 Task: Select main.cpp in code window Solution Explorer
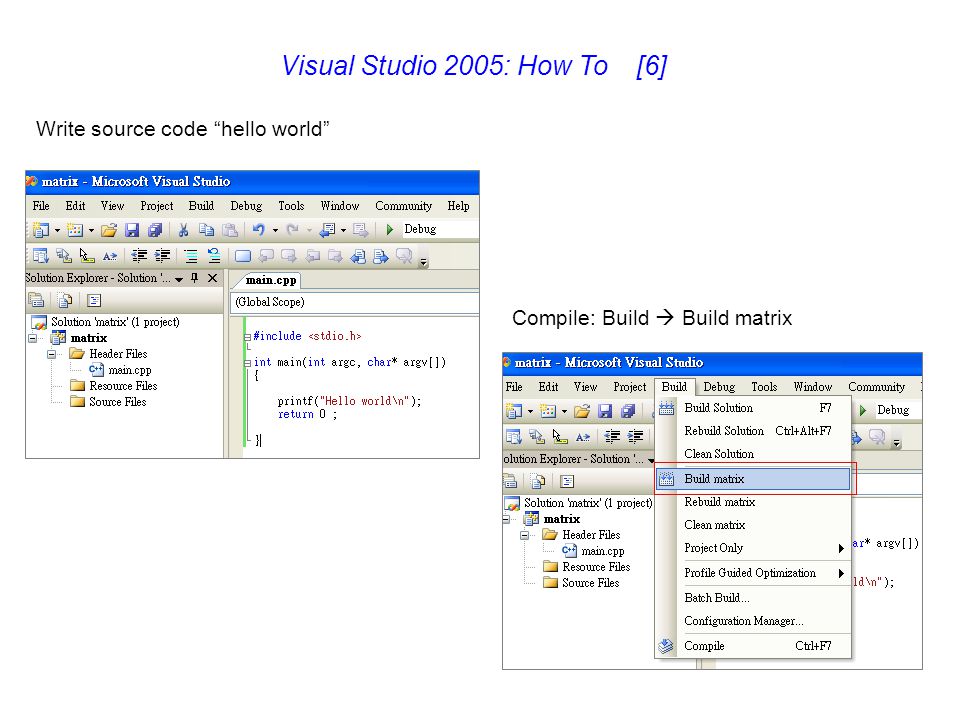[x=121, y=370]
